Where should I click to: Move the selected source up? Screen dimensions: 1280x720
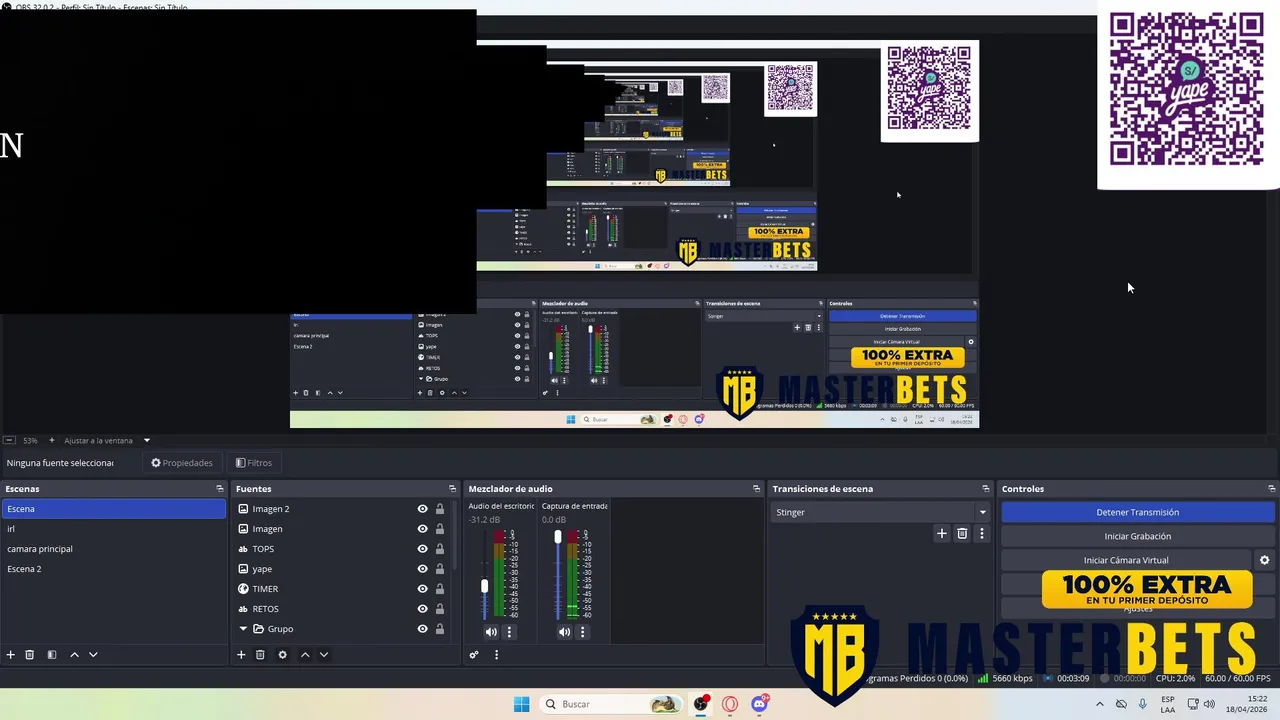[305, 655]
